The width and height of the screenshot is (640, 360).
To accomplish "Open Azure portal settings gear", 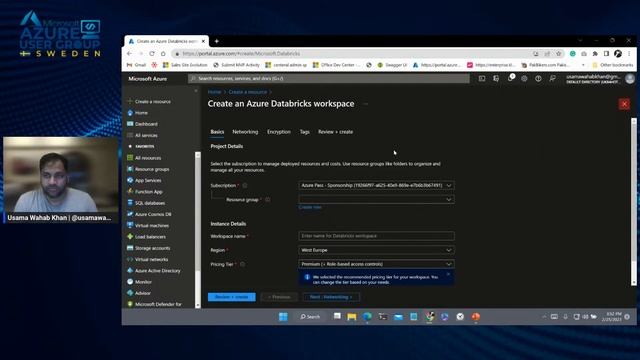I will (x=524, y=78).
